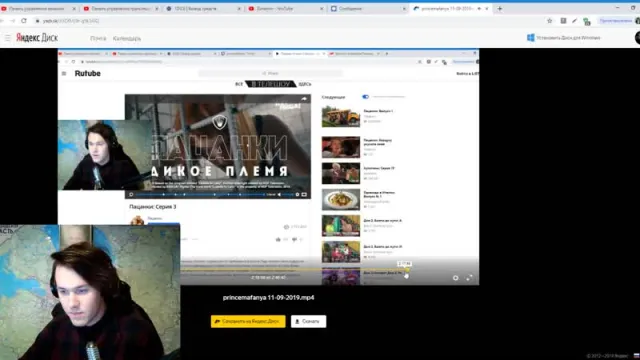Screen dimensions: 640x360
Task: Open a new browser tab
Action: (x=500, y=9)
